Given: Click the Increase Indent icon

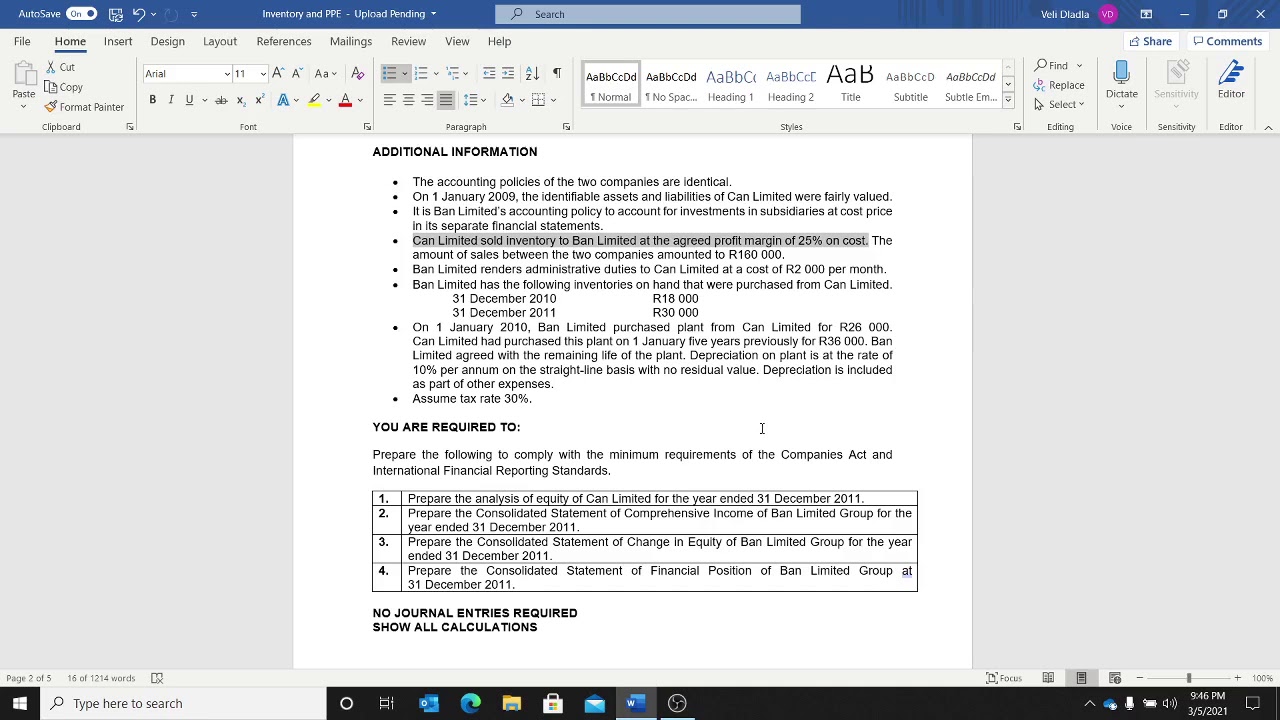Looking at the screenshot, I should (508, 74).
